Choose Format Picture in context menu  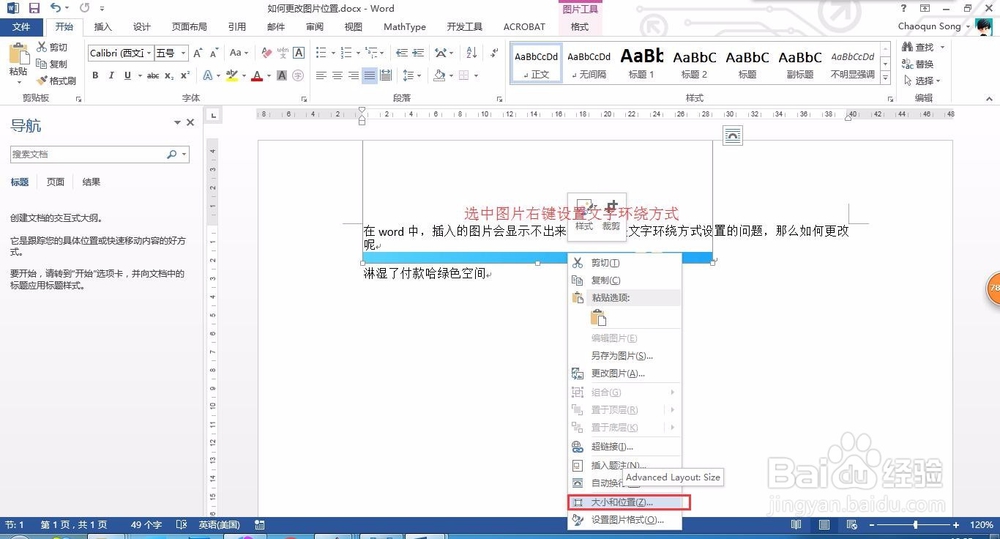point(624,520)
